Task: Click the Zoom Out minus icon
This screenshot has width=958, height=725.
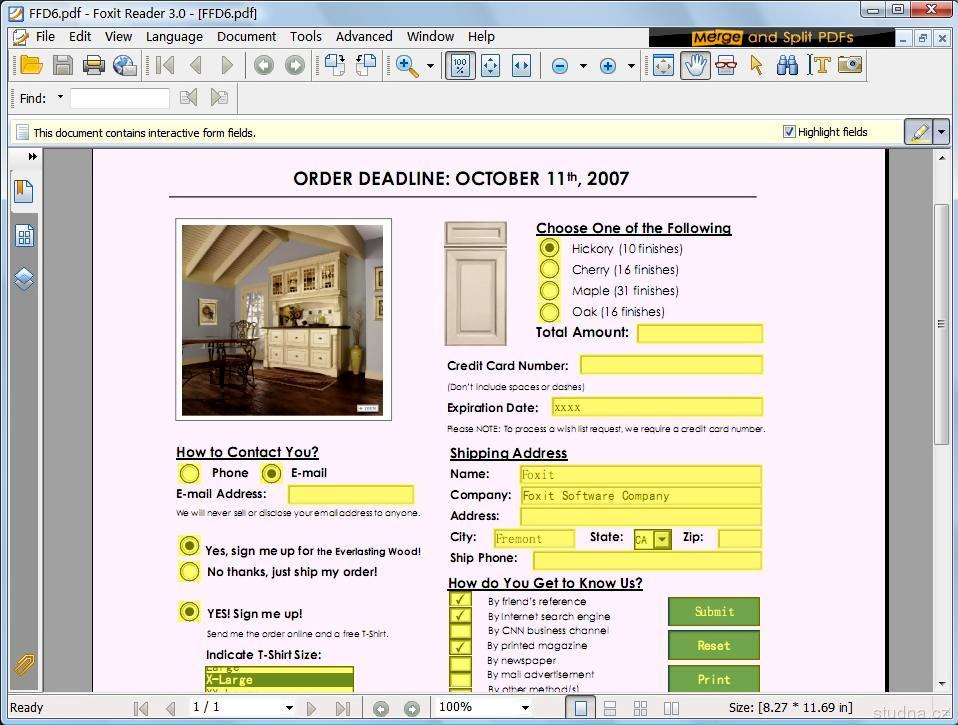Action: [x=560, y=65]
